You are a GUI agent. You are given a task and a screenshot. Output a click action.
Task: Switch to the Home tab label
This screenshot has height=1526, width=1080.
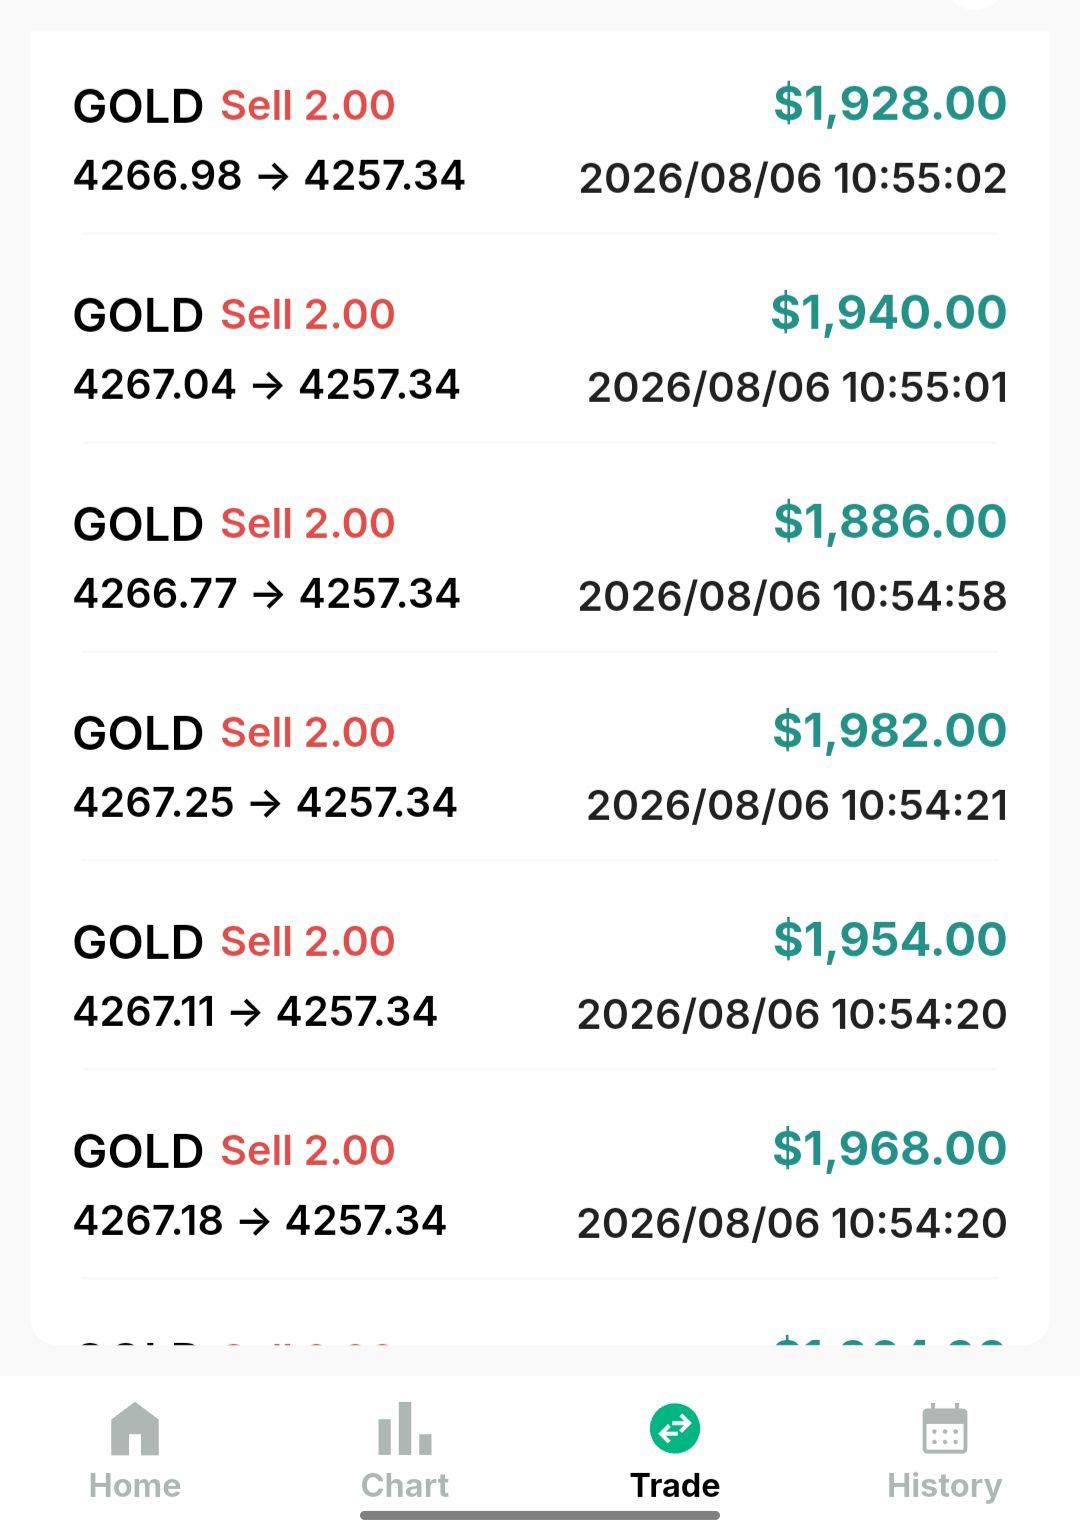click(x=135, y=1485)
